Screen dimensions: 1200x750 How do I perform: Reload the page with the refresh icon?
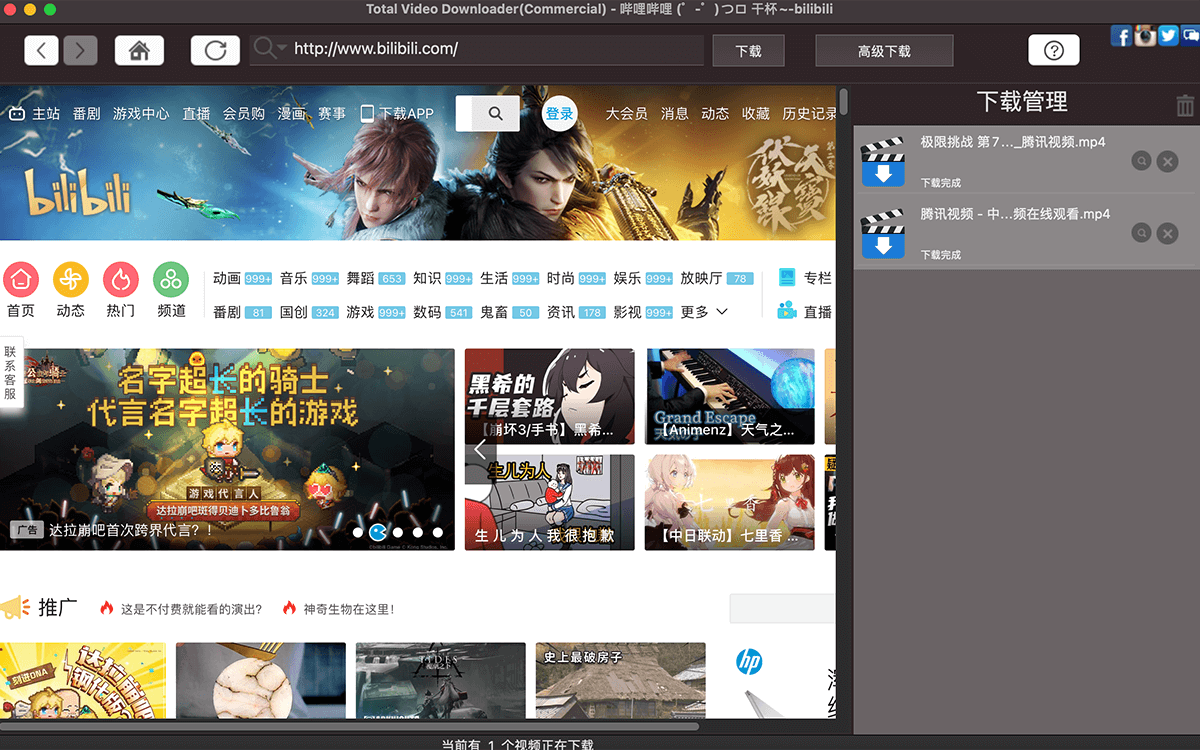click(215, 50)
